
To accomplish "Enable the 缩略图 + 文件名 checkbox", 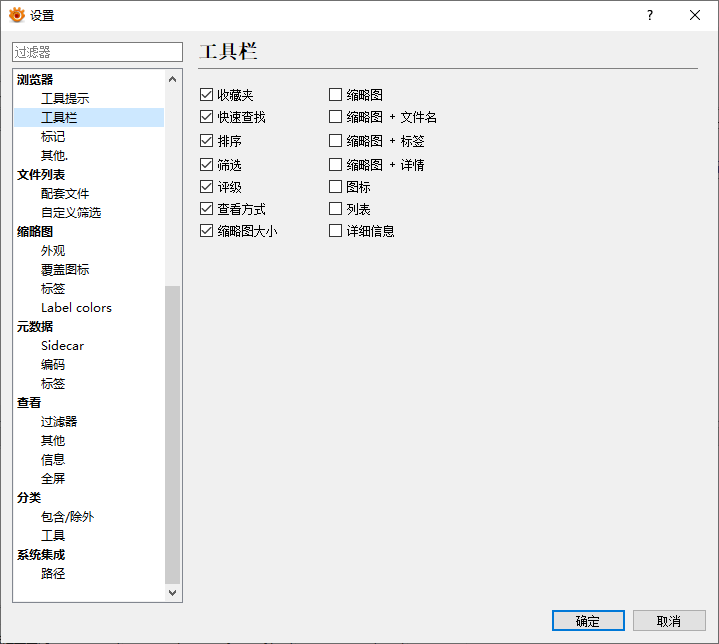I will (x=335, y=117).
